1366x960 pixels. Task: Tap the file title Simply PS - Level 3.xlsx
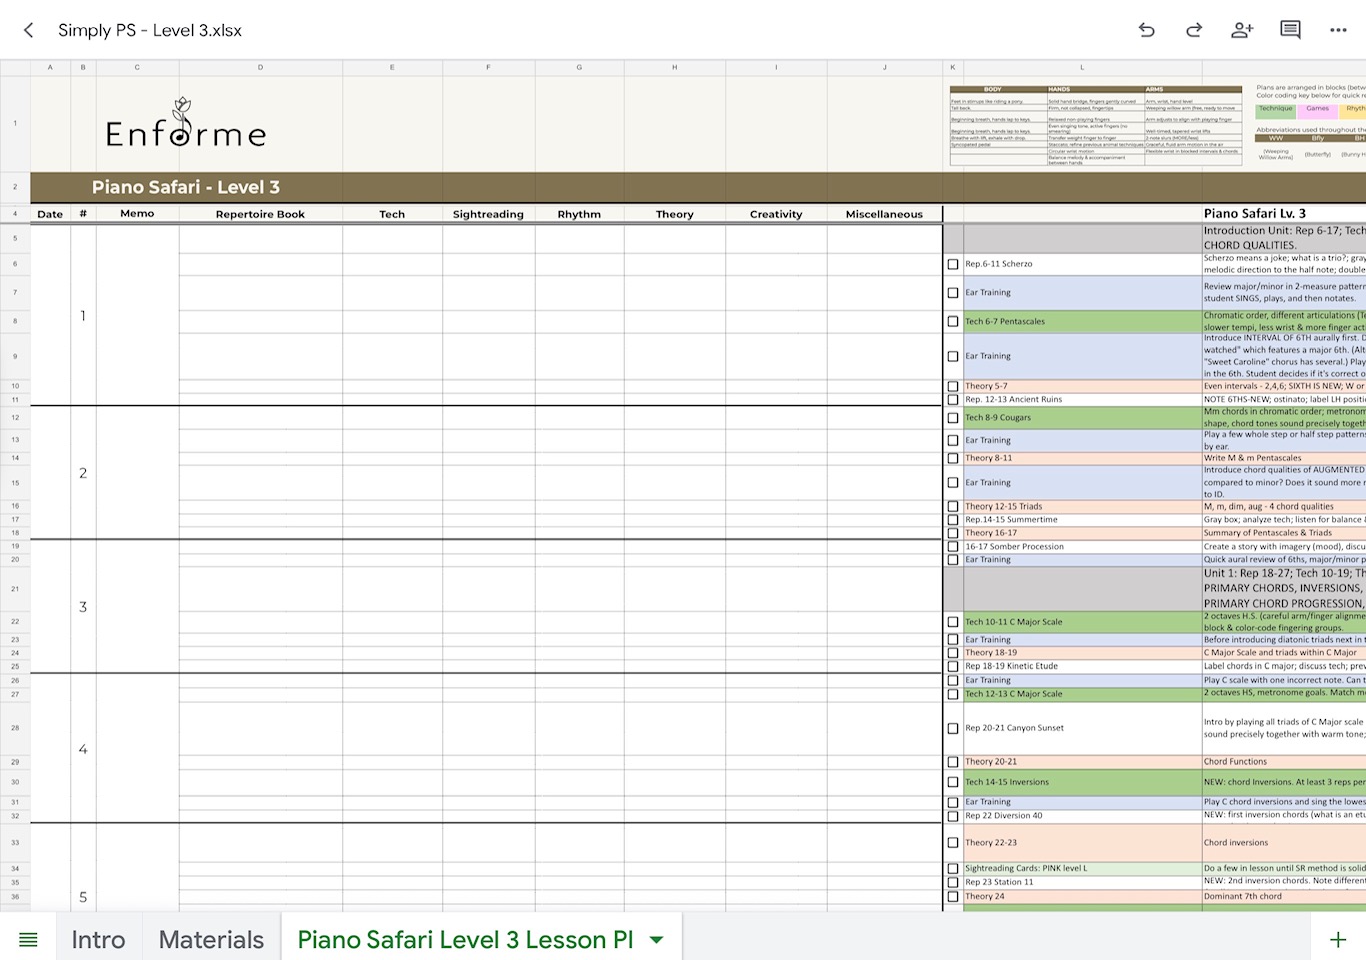point(150,30)
